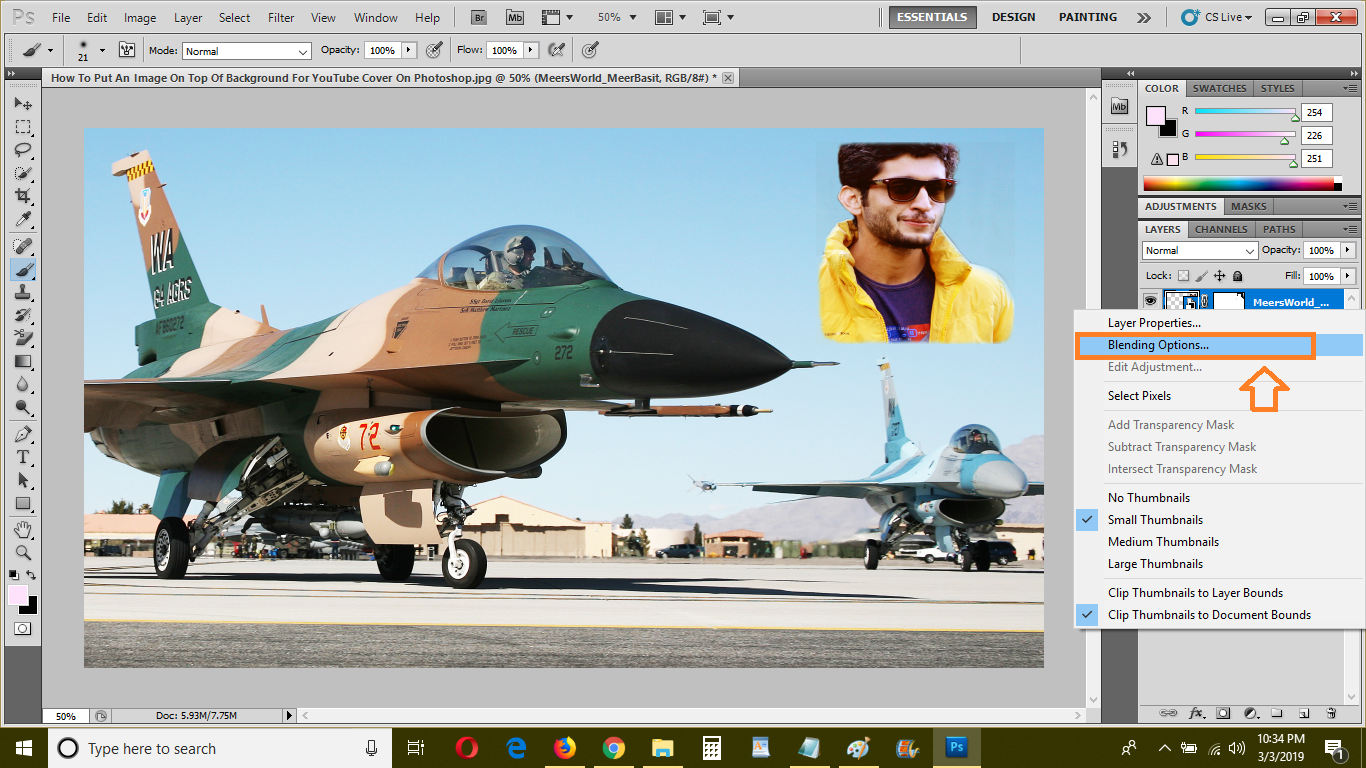Toggle the Brush panel button in options bar
Screen dimensions: 1366x768
click(127, 50)
